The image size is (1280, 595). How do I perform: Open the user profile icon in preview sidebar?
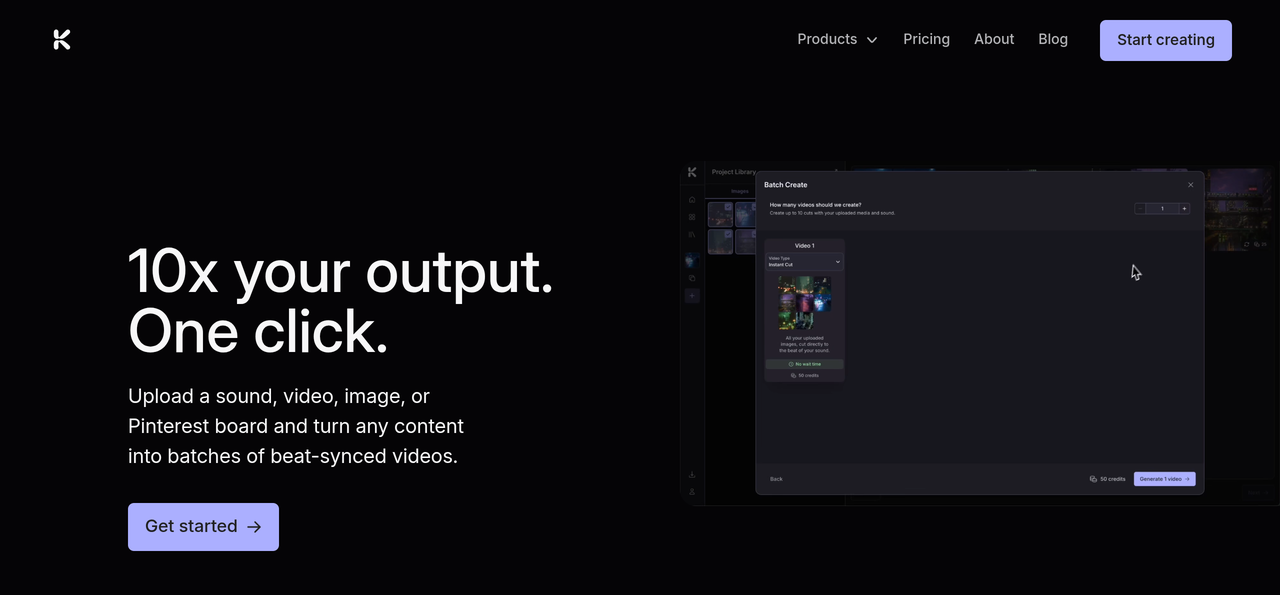pos(692,492)
